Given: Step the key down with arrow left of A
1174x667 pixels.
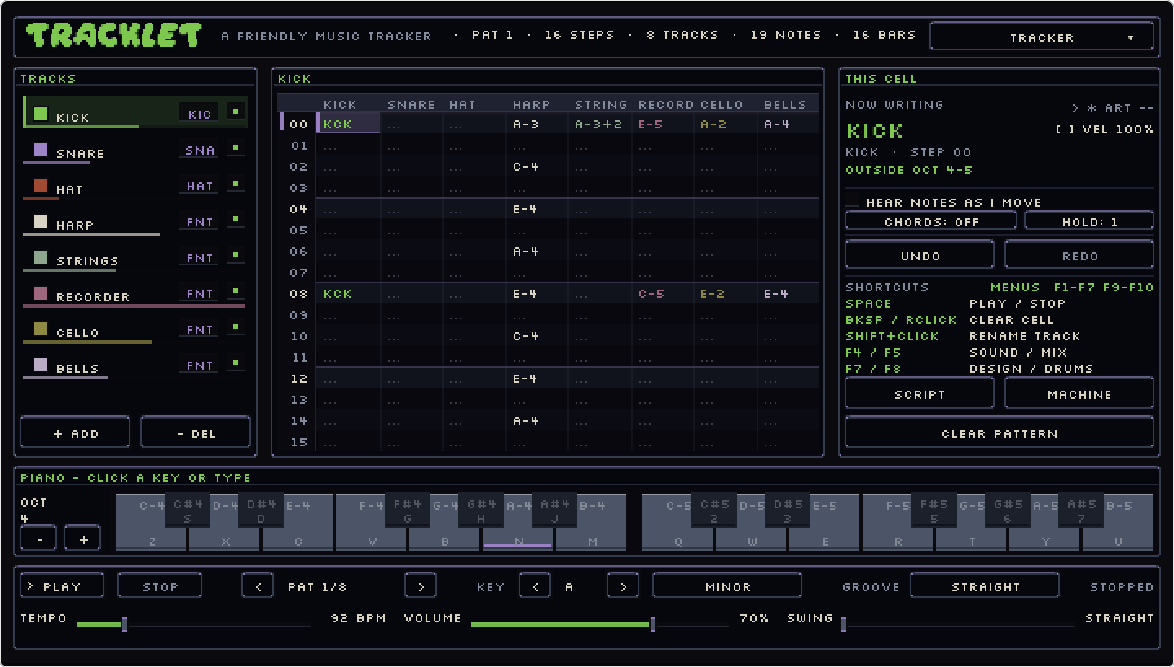Looking at the screenshot, I should click(x=535, y=586).
